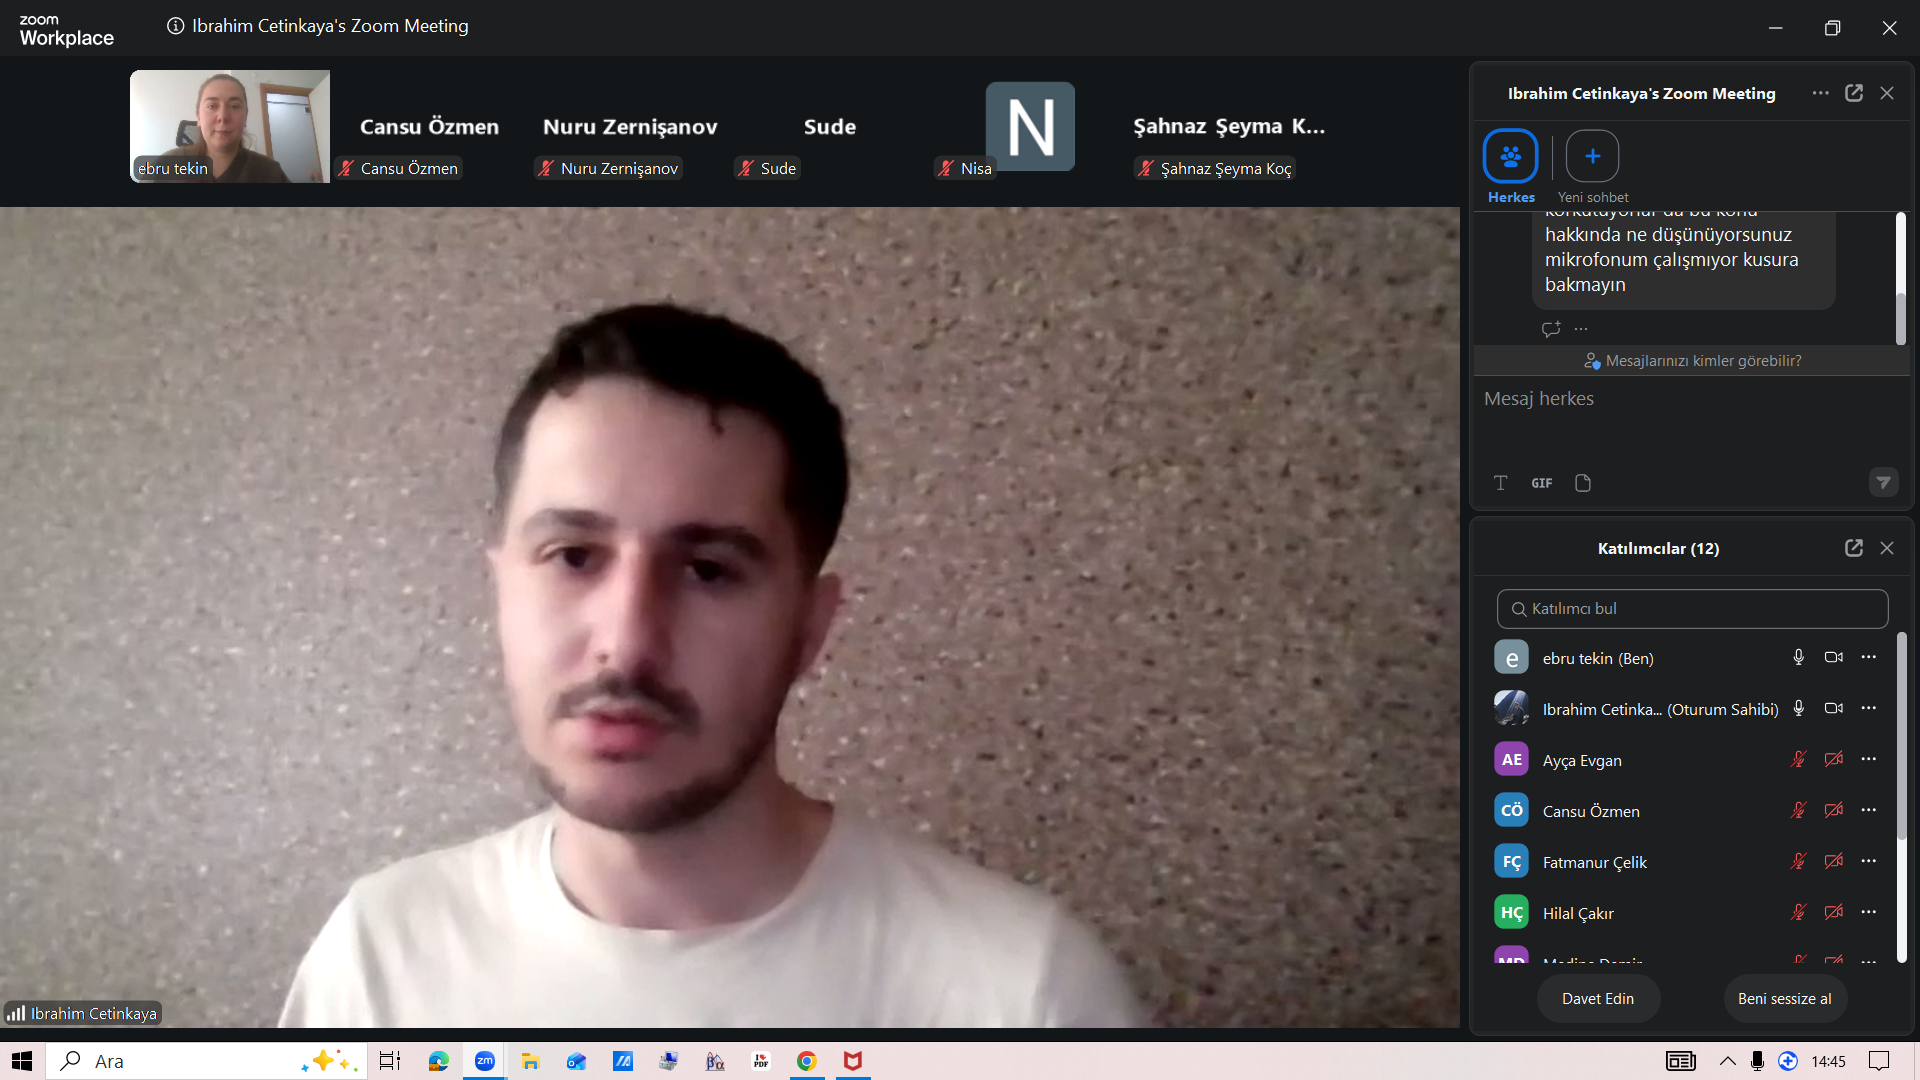Viewport: 1920px width, 1080px height.
Task: Open Google Chrome from the taskbar
Action: 807,1061
